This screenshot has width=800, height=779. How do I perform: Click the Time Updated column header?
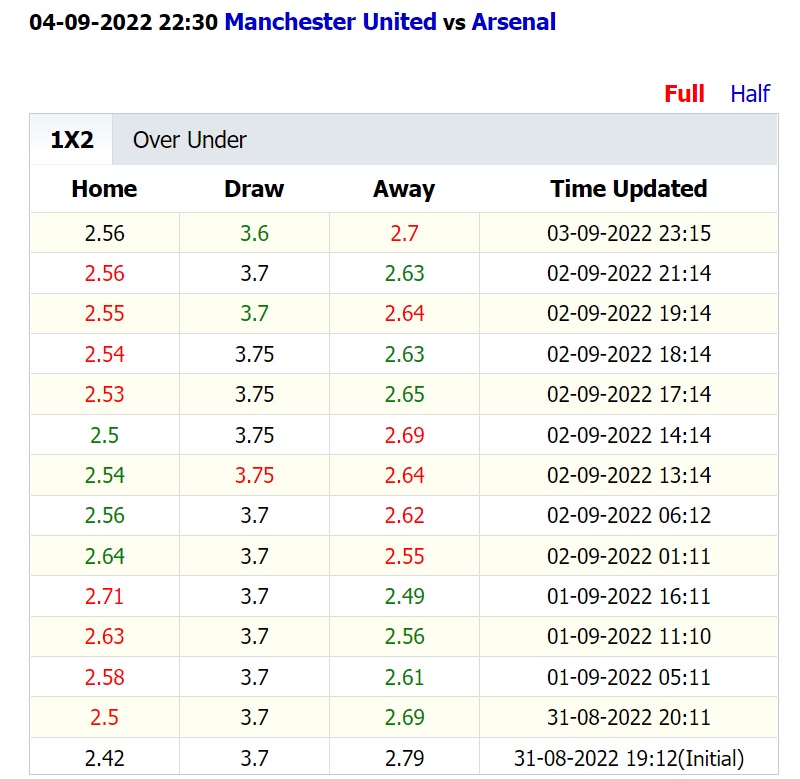pyautogui.click(x=628, y=189)
